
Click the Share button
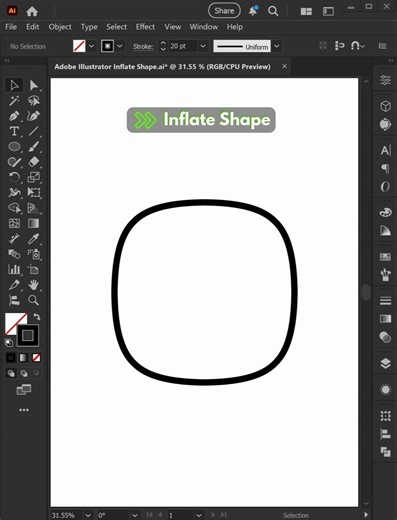point(224,11)
